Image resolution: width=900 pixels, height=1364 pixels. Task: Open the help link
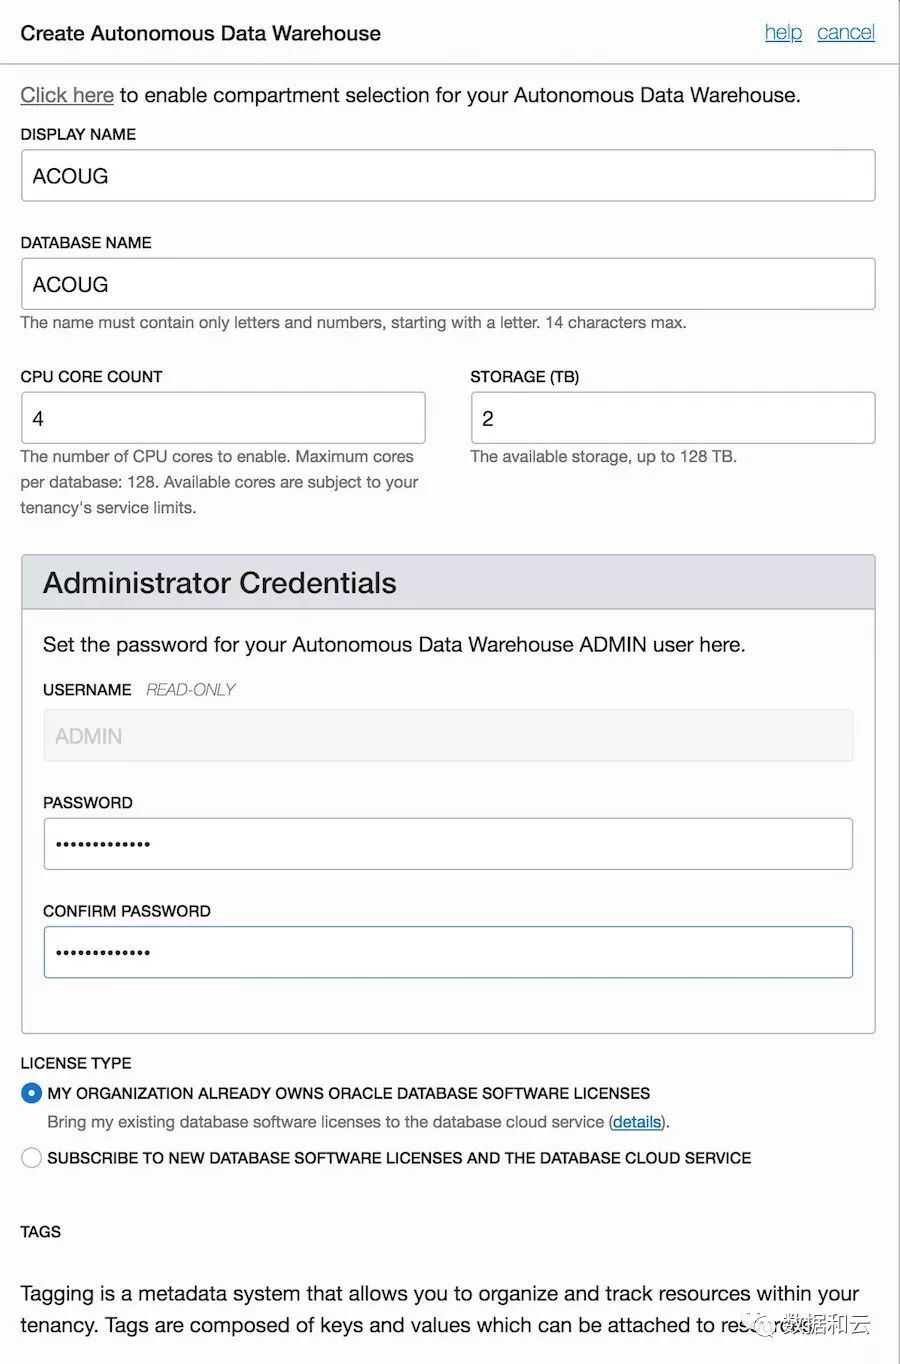[783, 33]
